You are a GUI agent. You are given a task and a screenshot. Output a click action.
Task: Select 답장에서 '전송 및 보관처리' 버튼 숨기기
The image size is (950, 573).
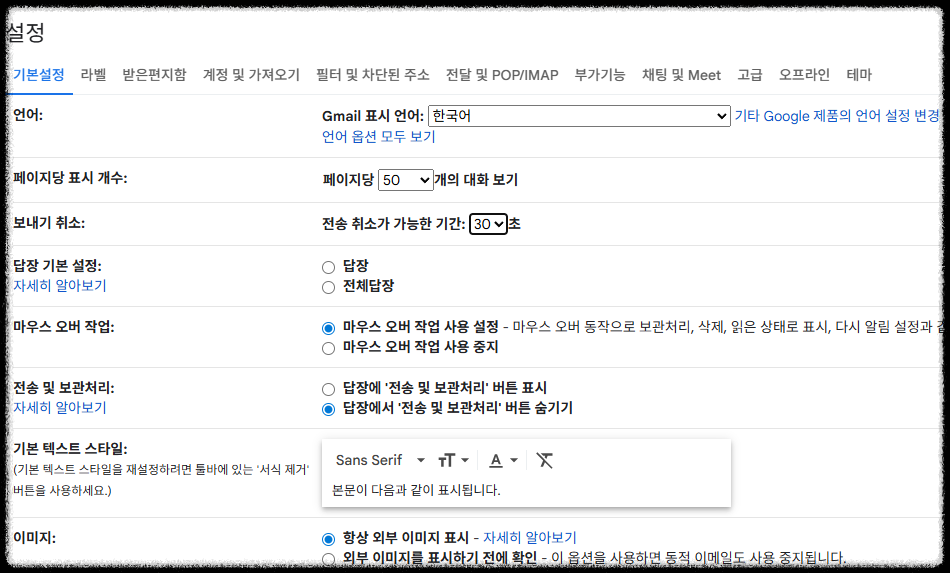[x=328, y=409]
